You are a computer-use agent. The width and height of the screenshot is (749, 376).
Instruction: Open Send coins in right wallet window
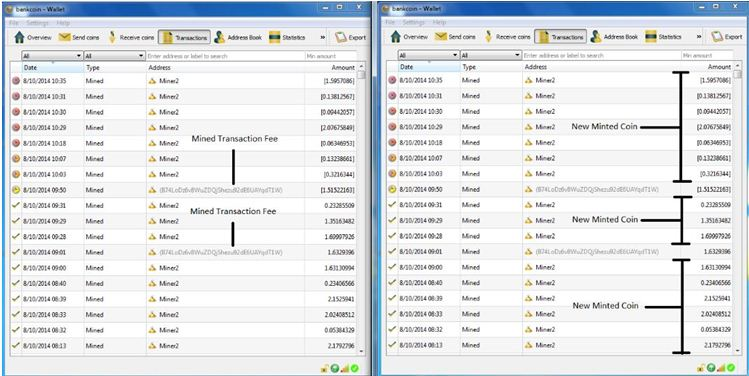tap(456, 37)
